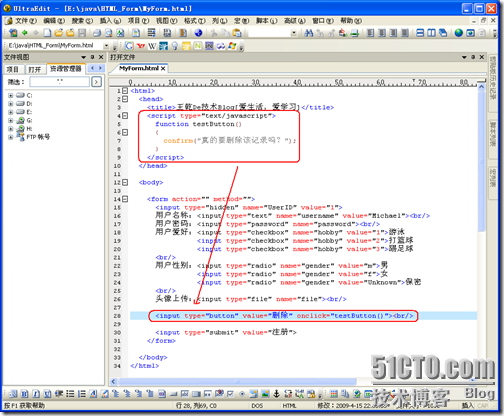Close the 文件视图 panel
Image resolution: width=504 pixels, height=416 pixels.
pyautogui.click(x=101, y=57)
